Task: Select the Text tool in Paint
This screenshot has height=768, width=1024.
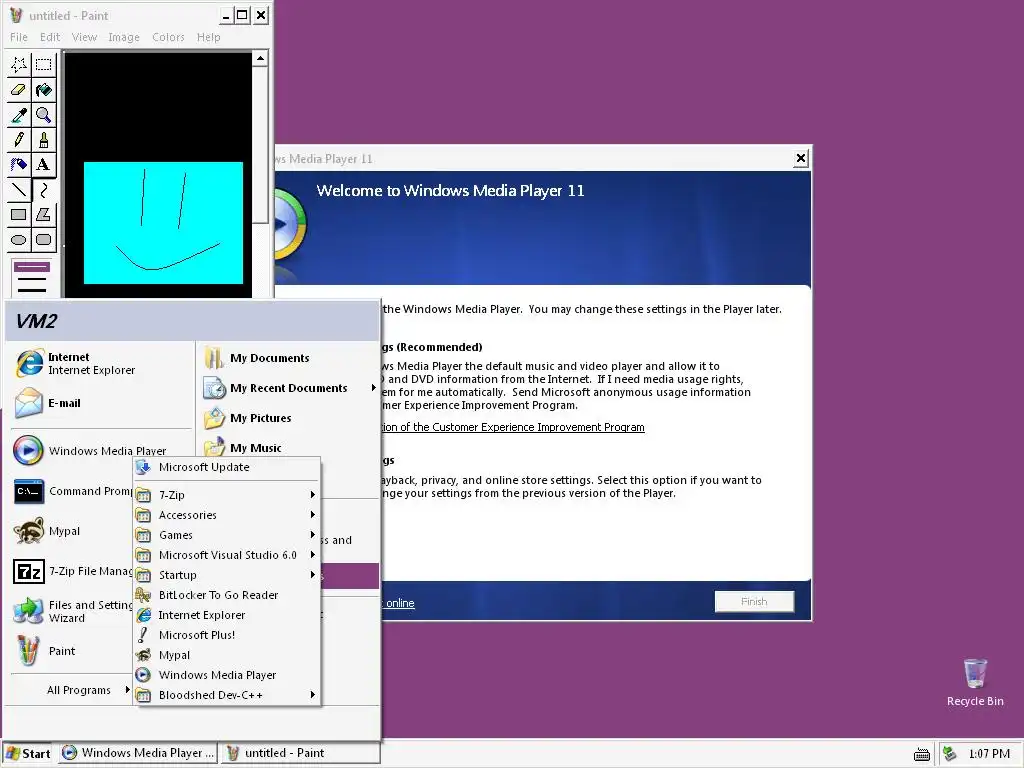Action: [44, 165]
